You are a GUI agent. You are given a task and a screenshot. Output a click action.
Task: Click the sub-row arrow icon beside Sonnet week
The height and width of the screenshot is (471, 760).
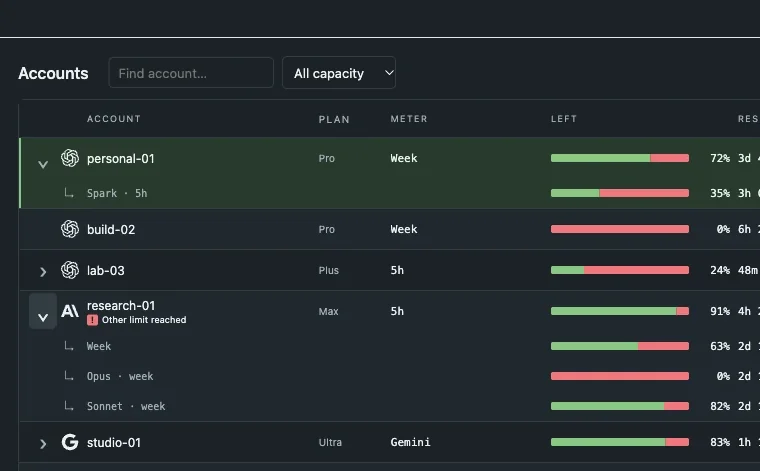coord(69,406)
